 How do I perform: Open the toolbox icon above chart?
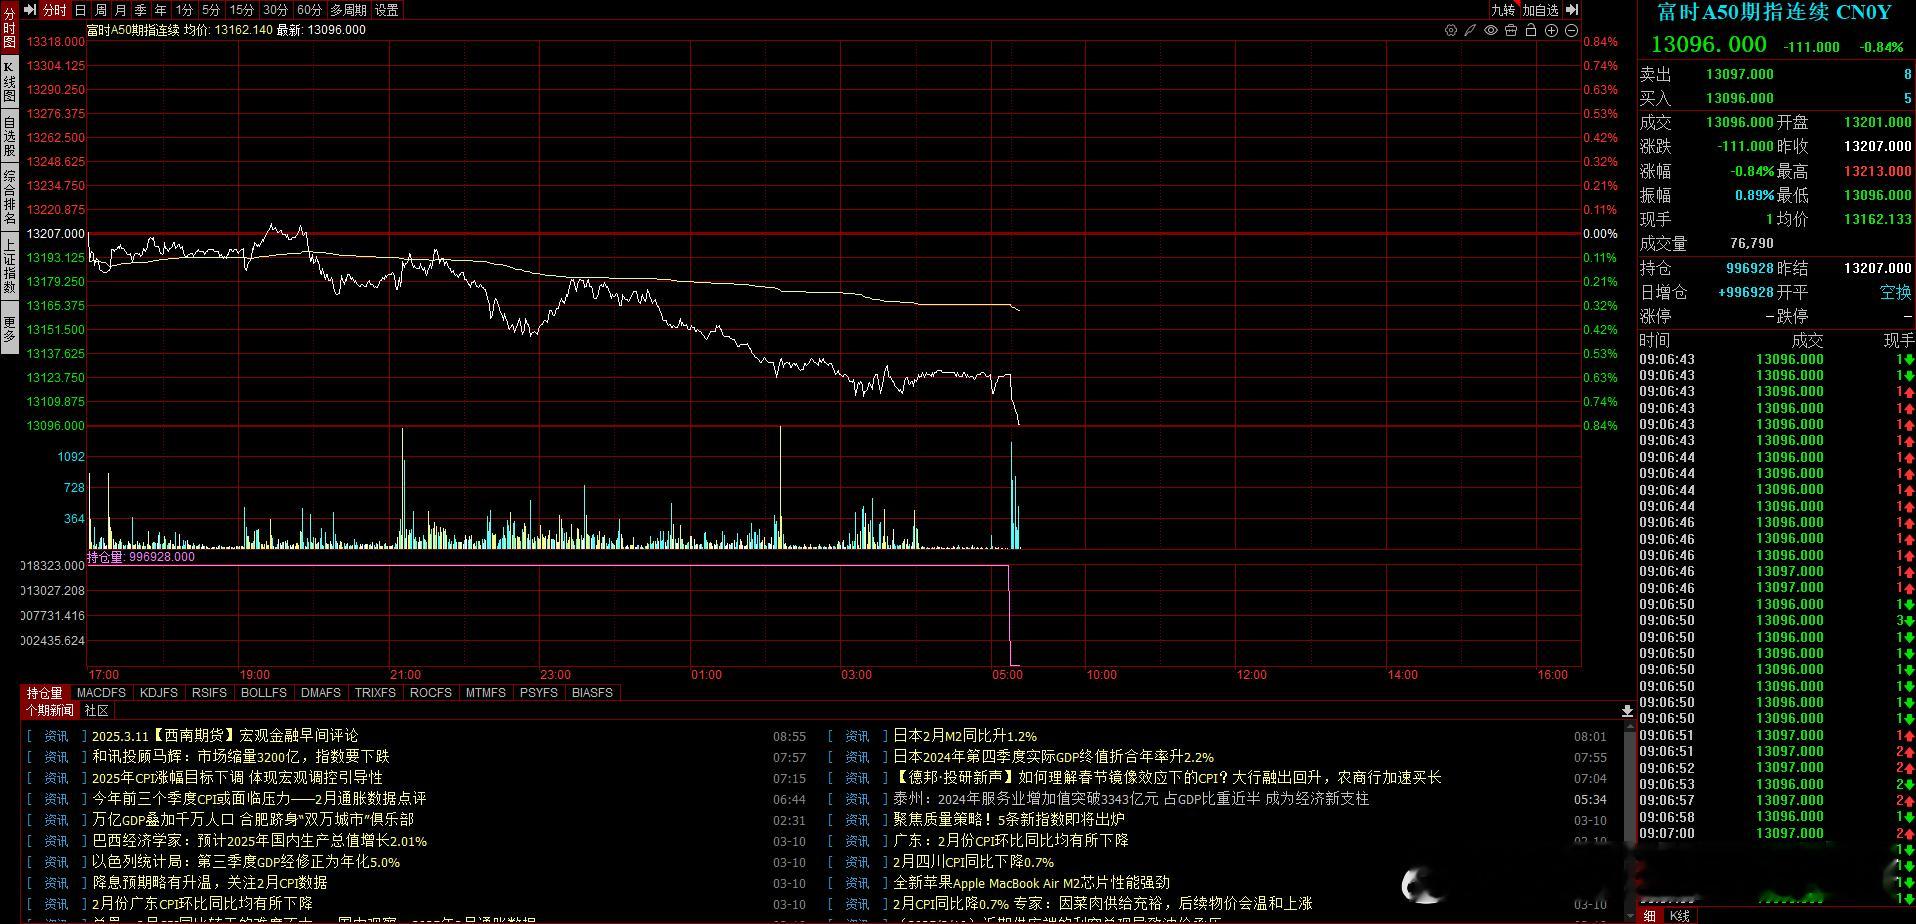coord(1511,30)
